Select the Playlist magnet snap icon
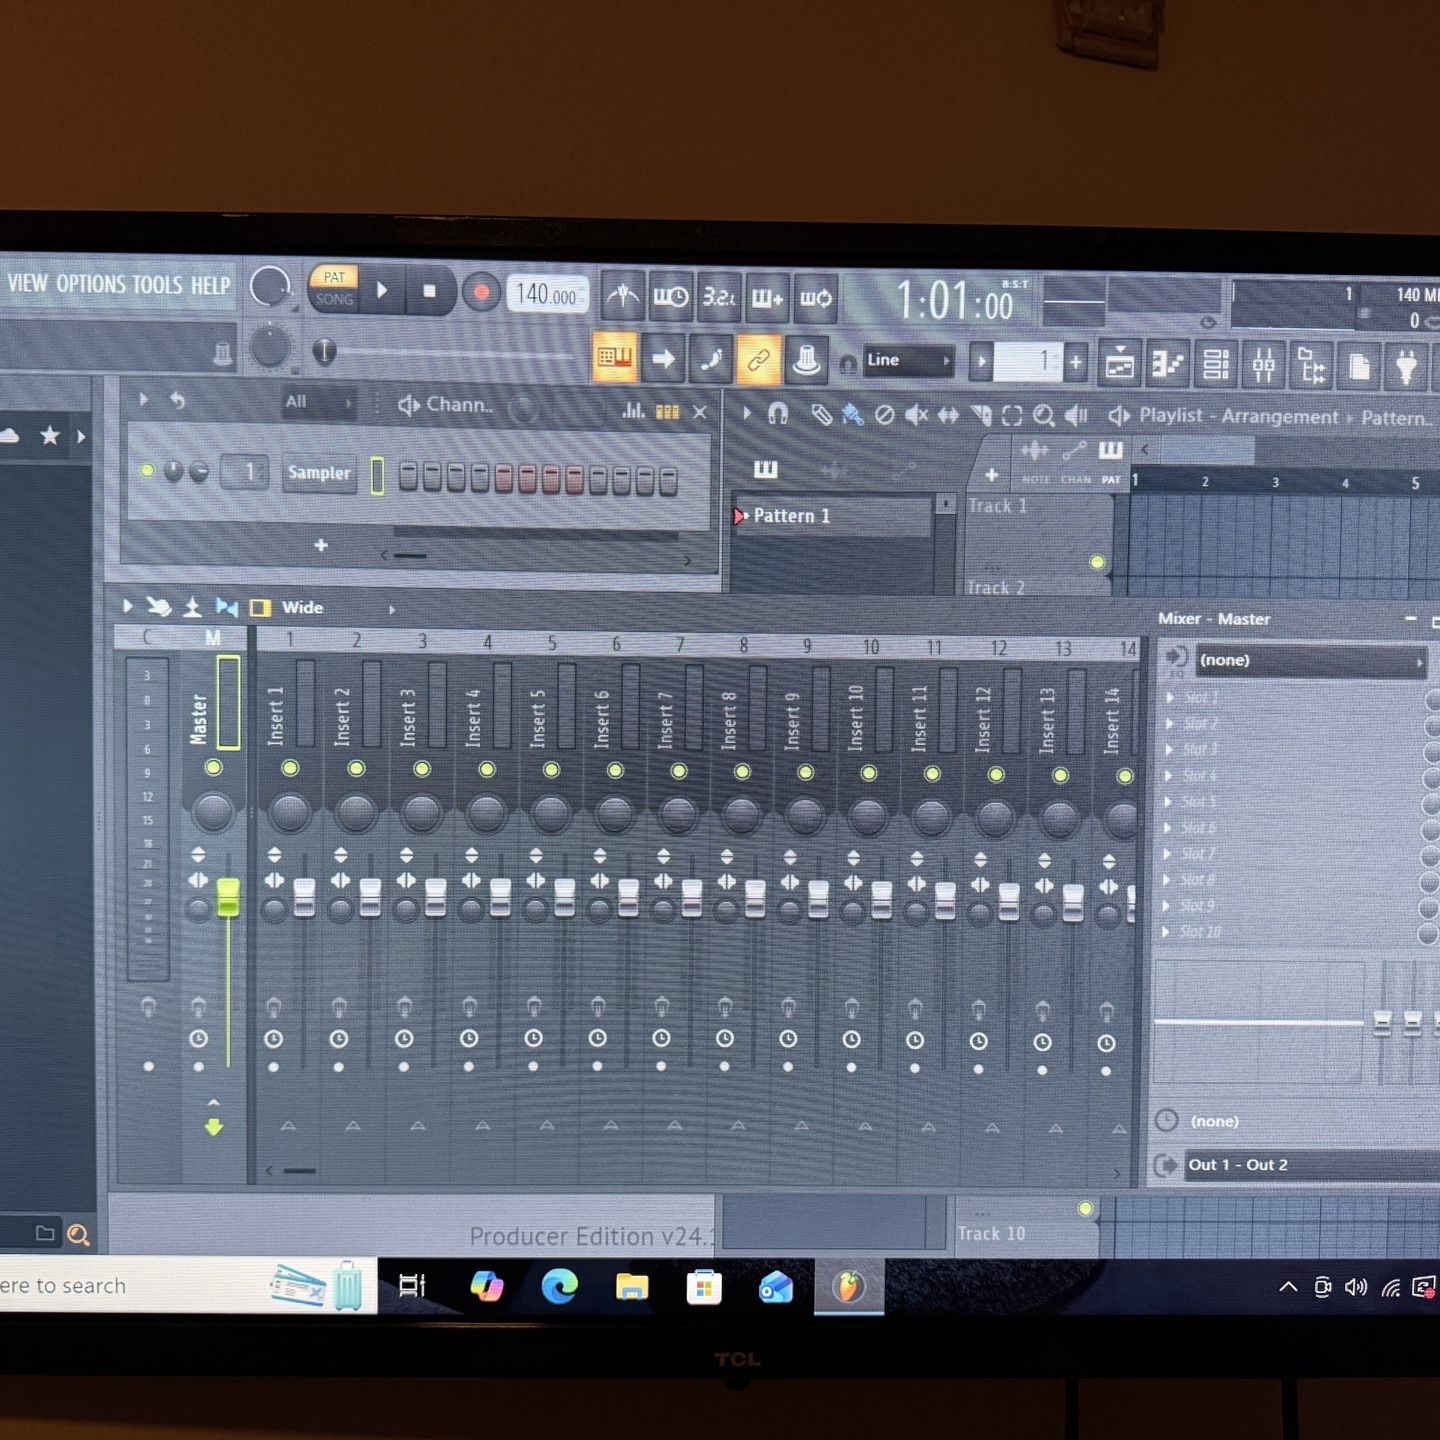The width and height of the screenshot is (1440, 1440). point(778,414)
